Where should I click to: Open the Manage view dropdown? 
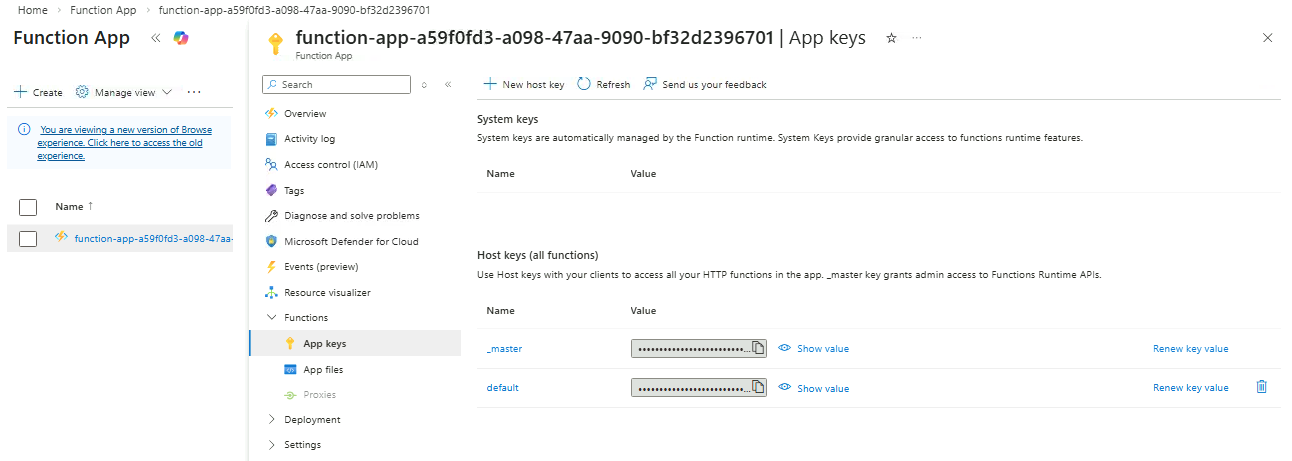(125, 92)
